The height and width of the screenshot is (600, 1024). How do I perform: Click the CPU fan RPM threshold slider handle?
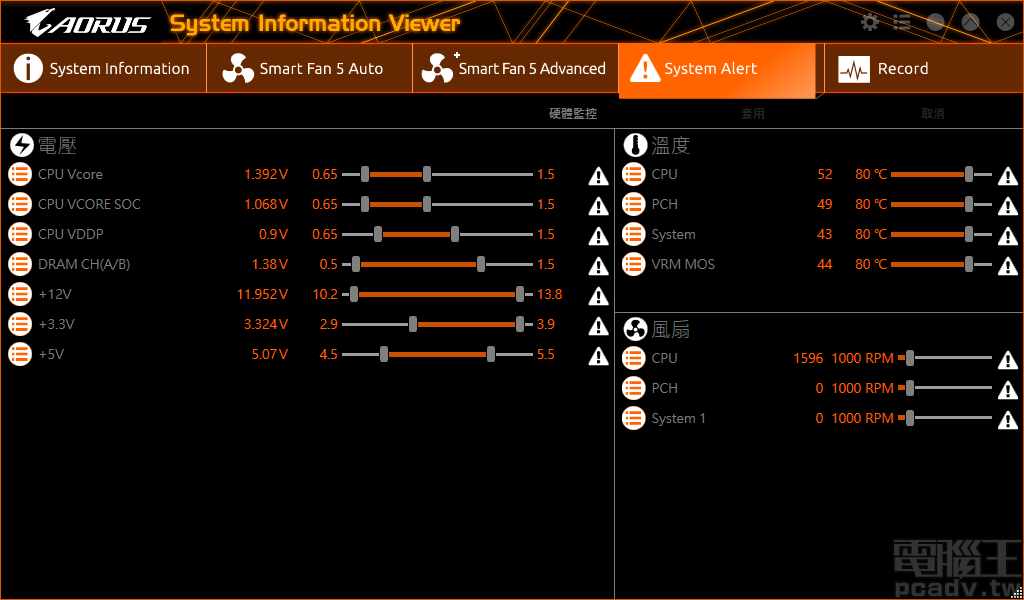[x=909, y=358]
